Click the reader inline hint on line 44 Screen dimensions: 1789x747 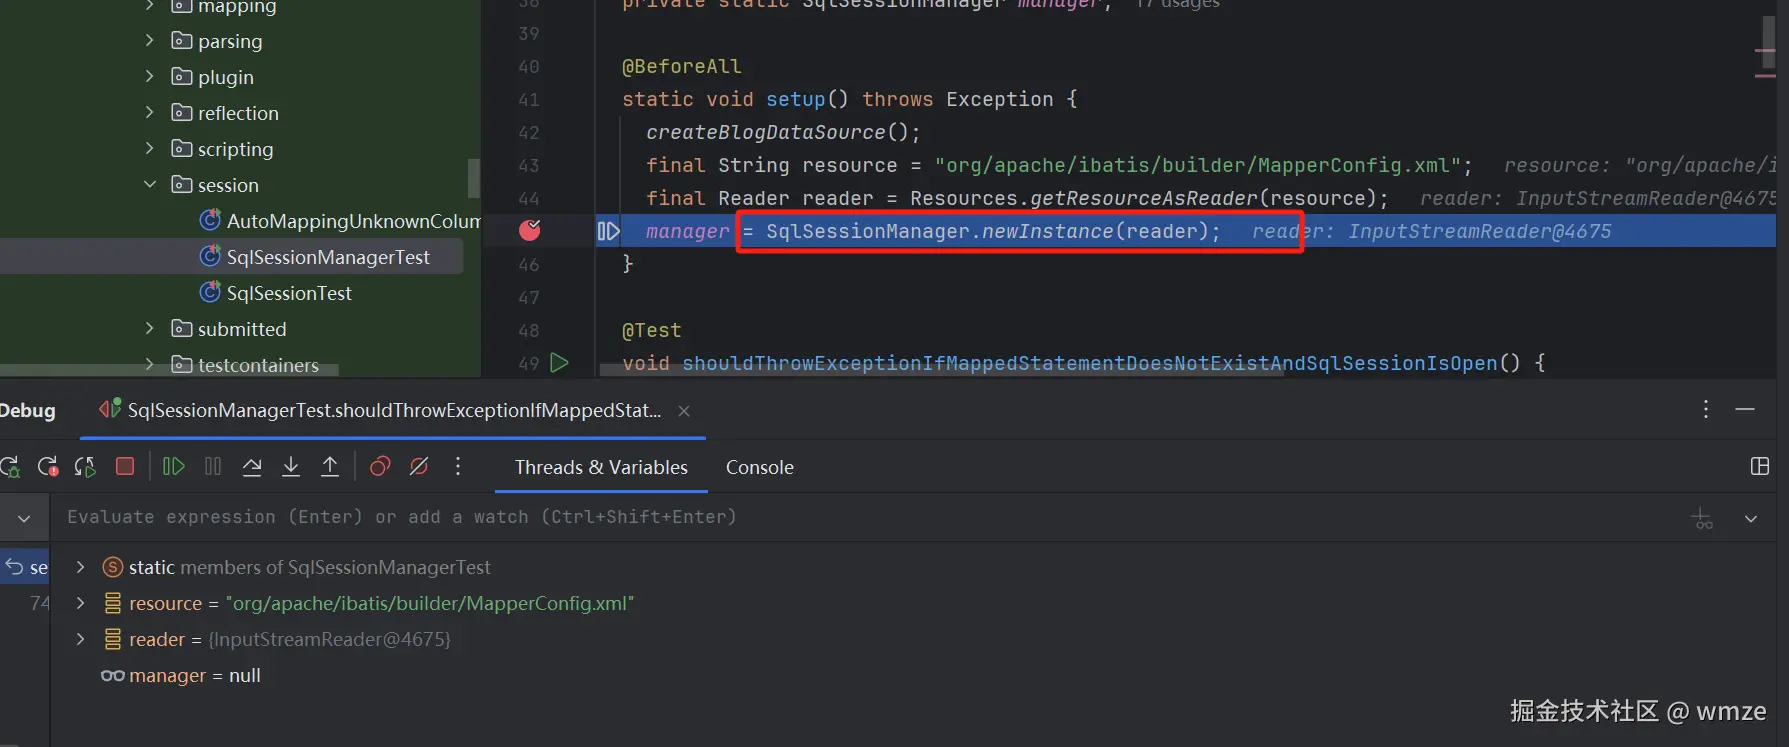[1598, 198]
